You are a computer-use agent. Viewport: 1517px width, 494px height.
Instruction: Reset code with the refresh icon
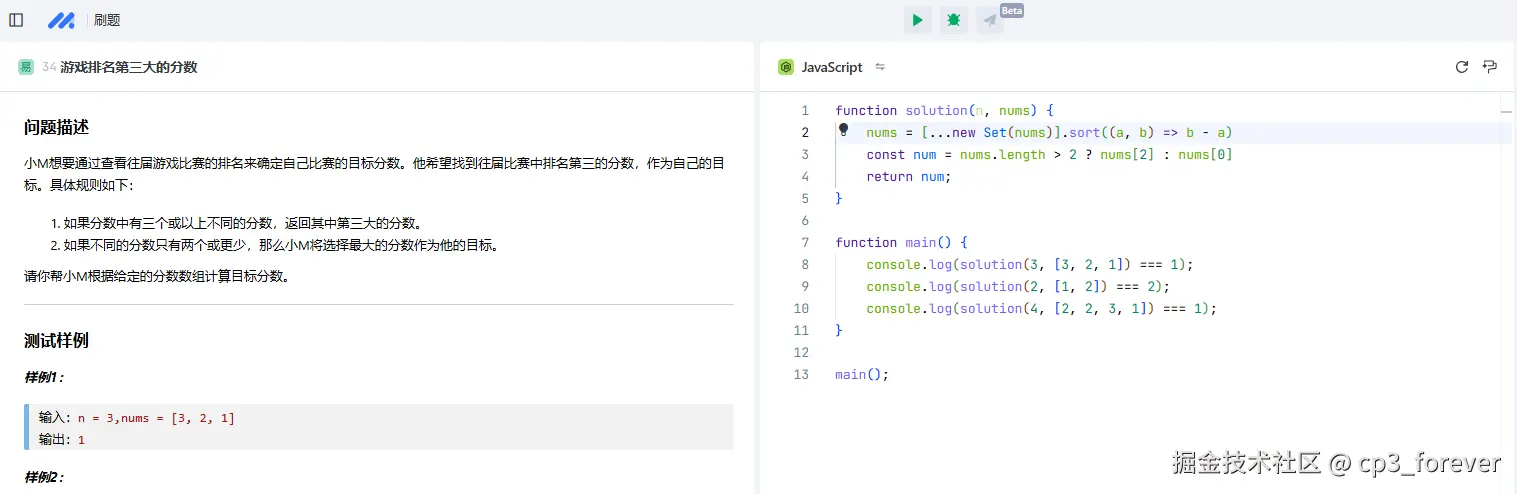pyautogui.click(x=1461, y=67)
